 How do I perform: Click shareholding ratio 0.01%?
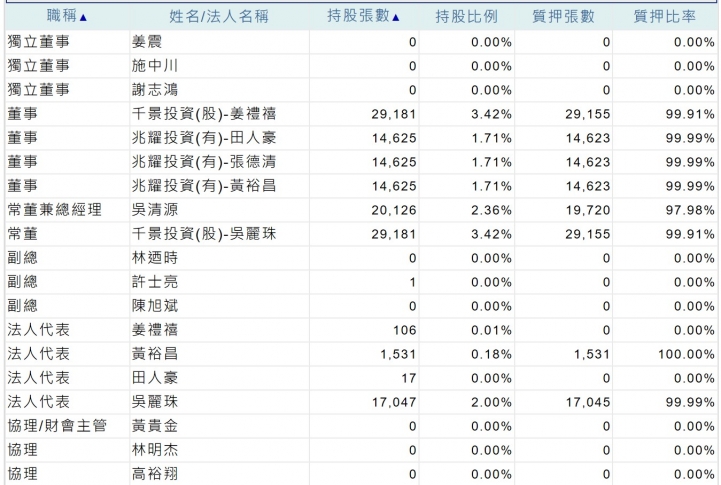[491, 330]
